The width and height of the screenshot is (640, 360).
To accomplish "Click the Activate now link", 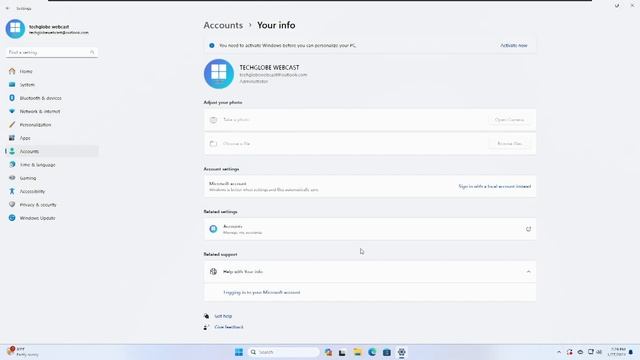I will pos(513,45).
